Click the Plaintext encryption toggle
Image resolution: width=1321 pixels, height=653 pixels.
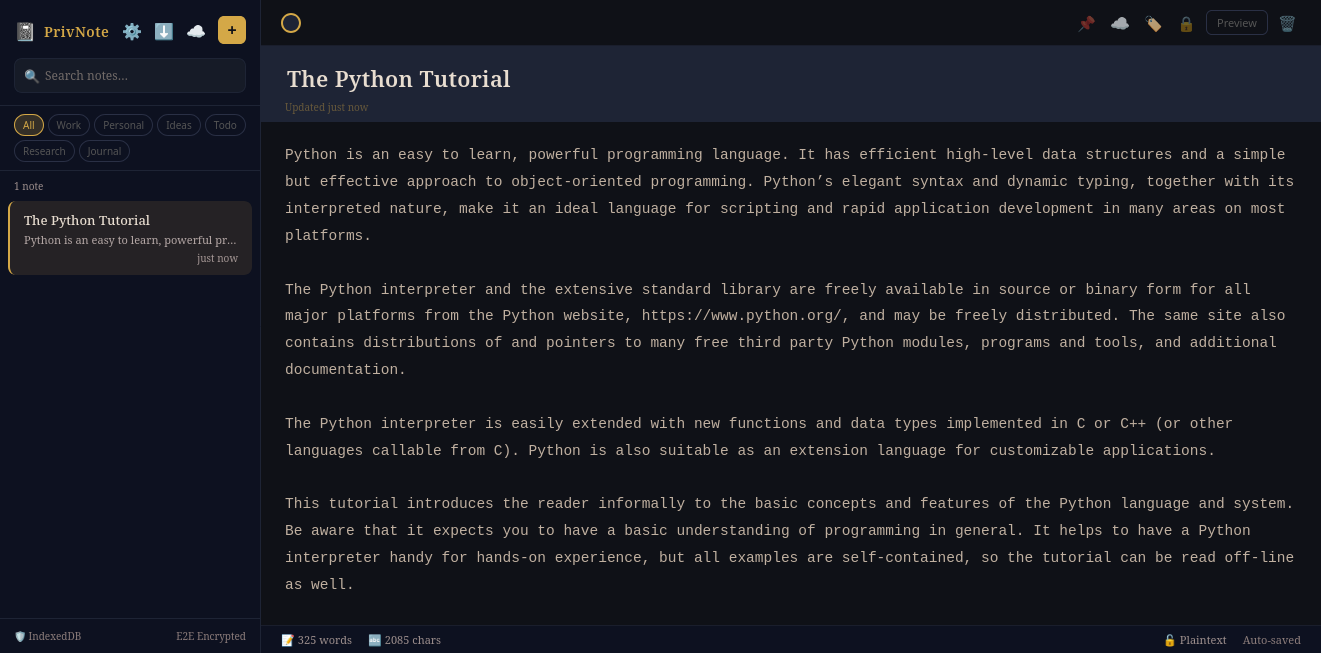click(x=1194, y=640)
